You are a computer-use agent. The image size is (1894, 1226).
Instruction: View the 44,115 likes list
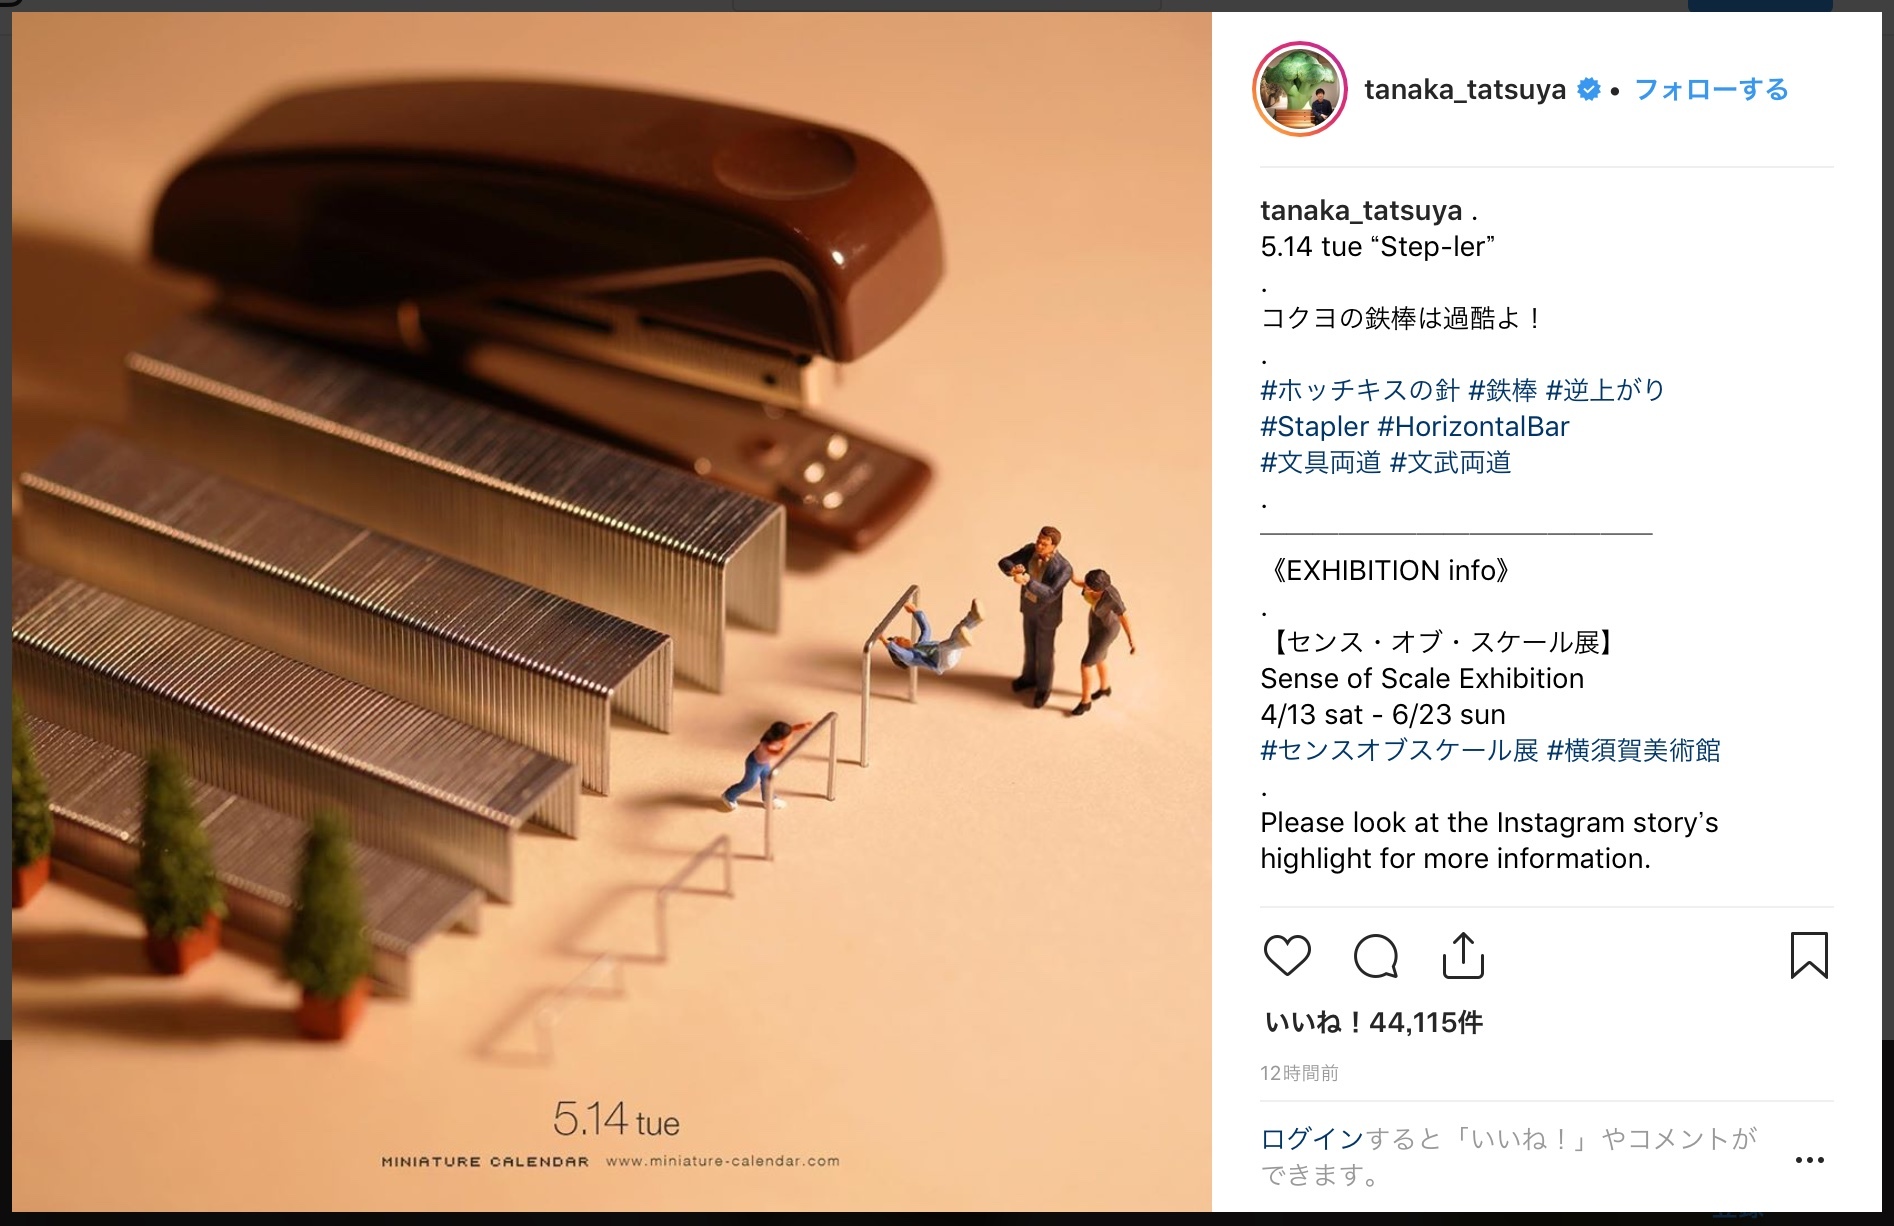pos(1373,1022)
